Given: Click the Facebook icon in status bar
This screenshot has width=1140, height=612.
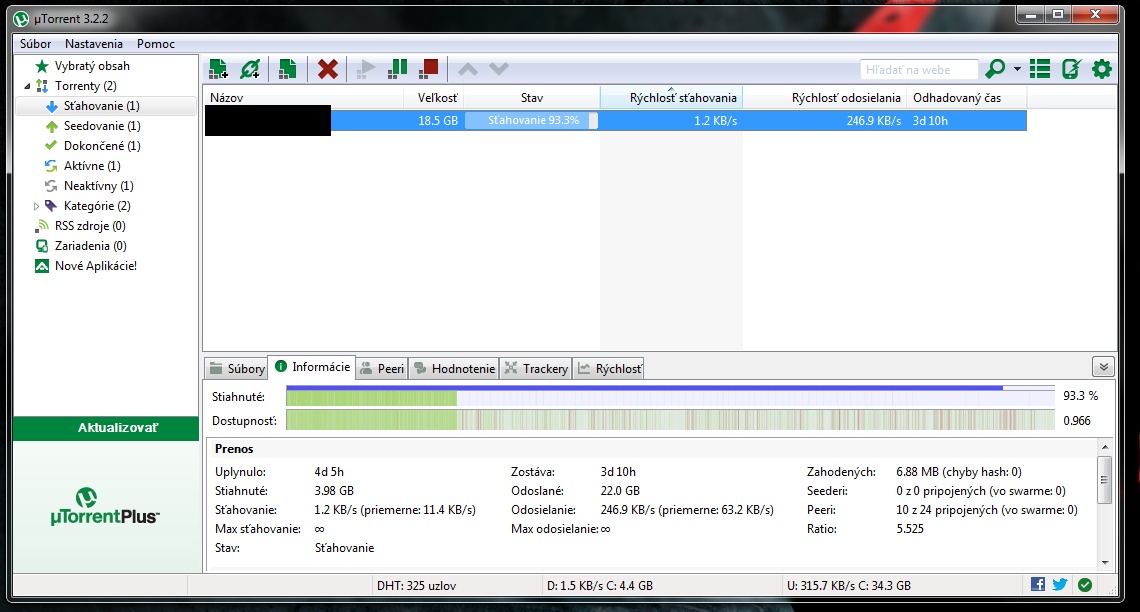Looking at the screenshot, I should [x=1037, y=584].
